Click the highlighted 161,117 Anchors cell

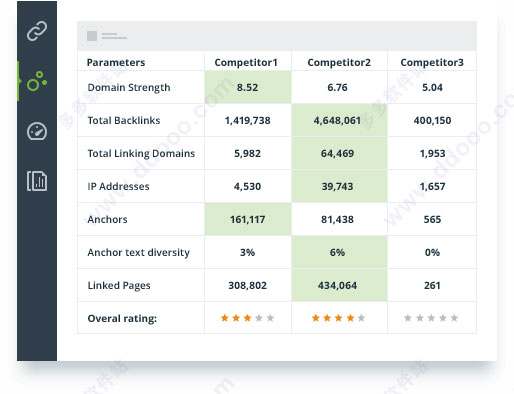[x=248, y=219]
